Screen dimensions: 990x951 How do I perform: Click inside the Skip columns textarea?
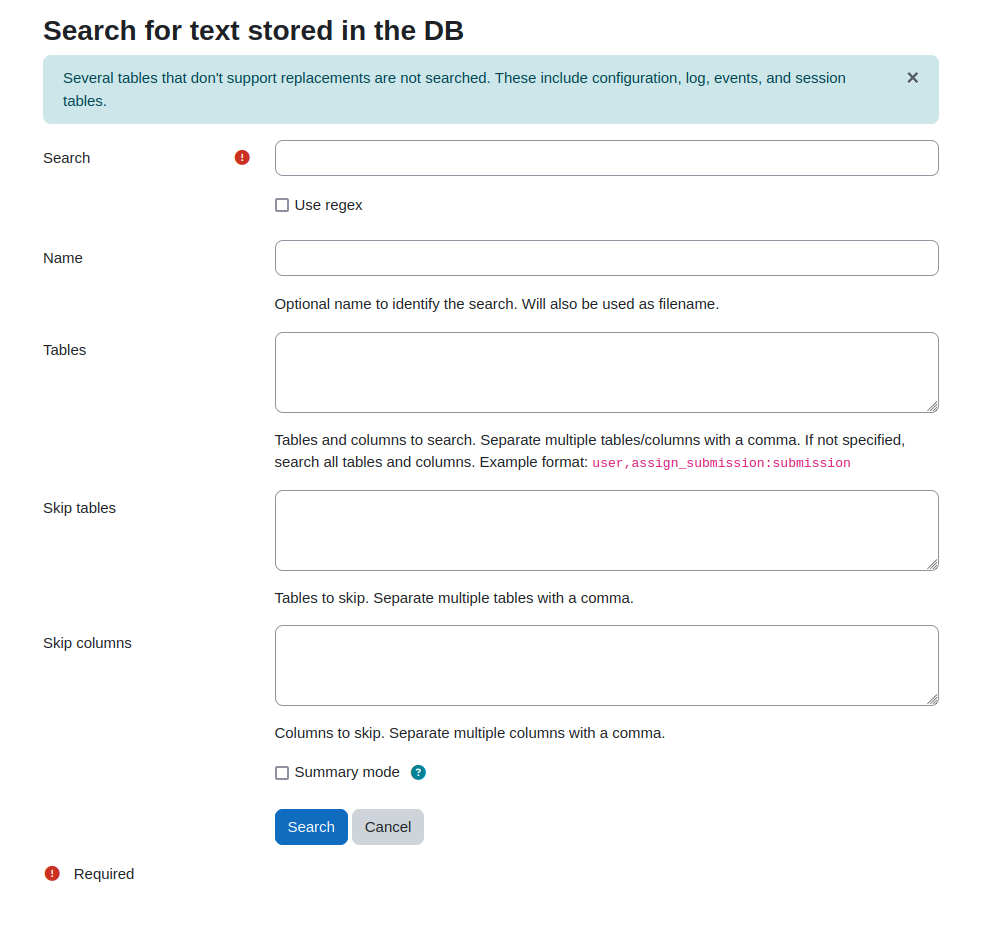click(607, 666)
